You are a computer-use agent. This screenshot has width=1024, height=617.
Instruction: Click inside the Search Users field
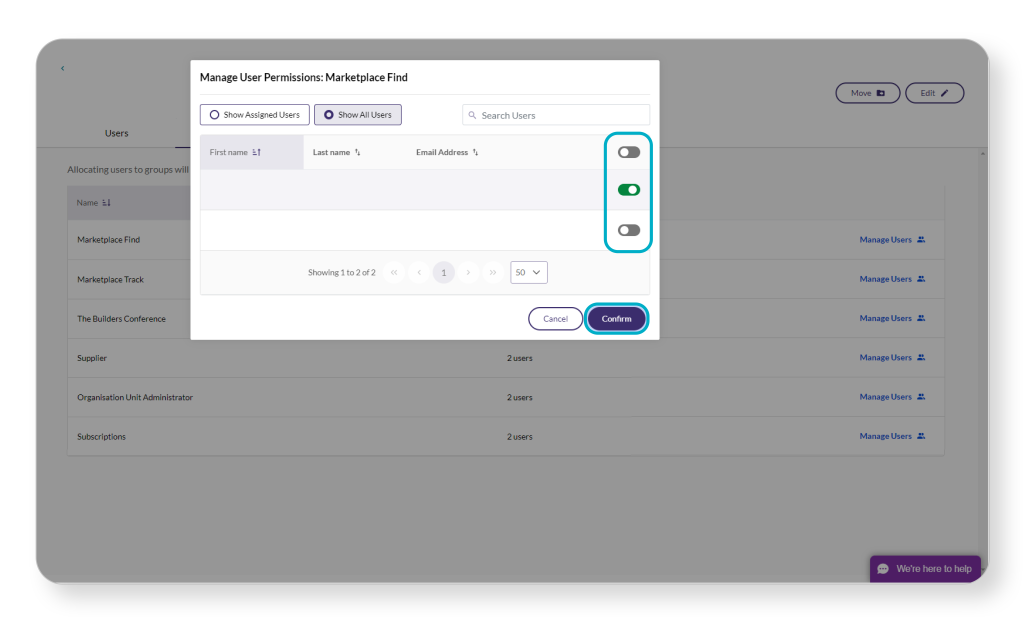pyautogui.click(x=555, y=114)
